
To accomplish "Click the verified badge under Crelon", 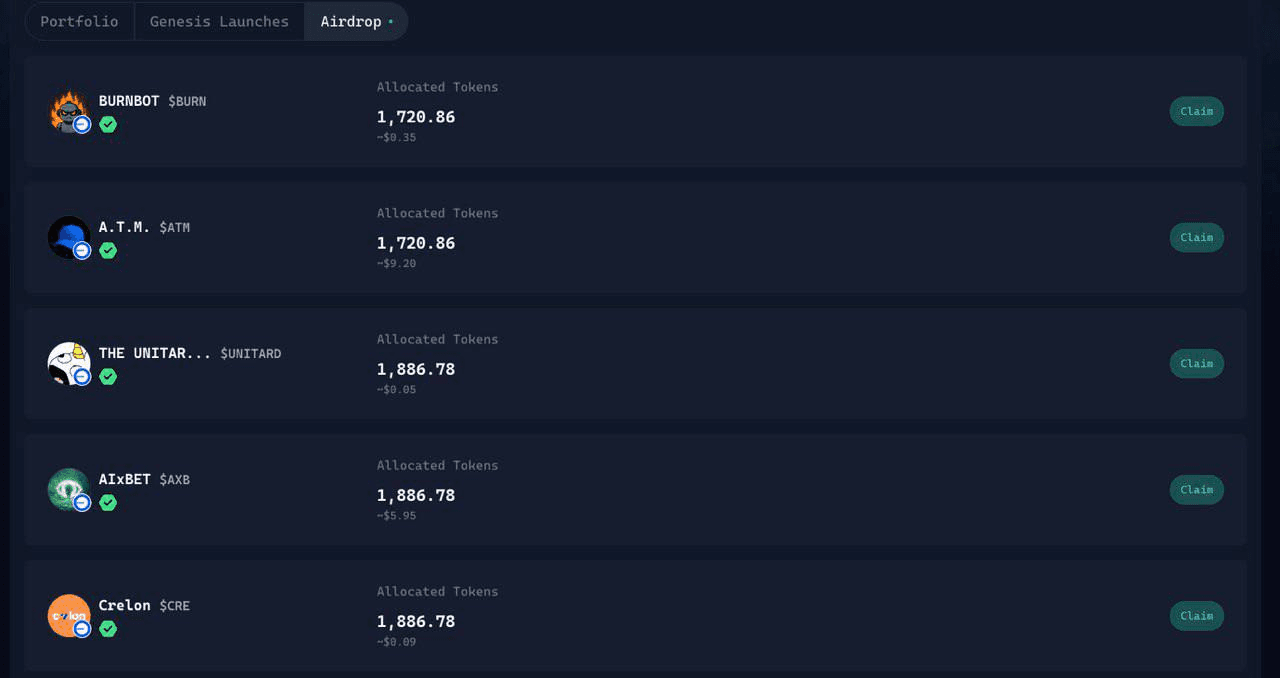I will [x=108, y=629].
